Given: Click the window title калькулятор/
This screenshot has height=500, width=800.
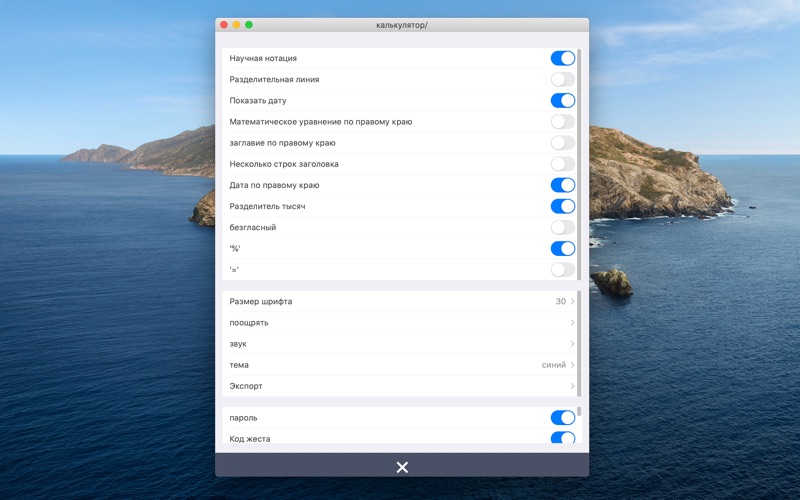Looking at the screenshot, I should 402,25.
